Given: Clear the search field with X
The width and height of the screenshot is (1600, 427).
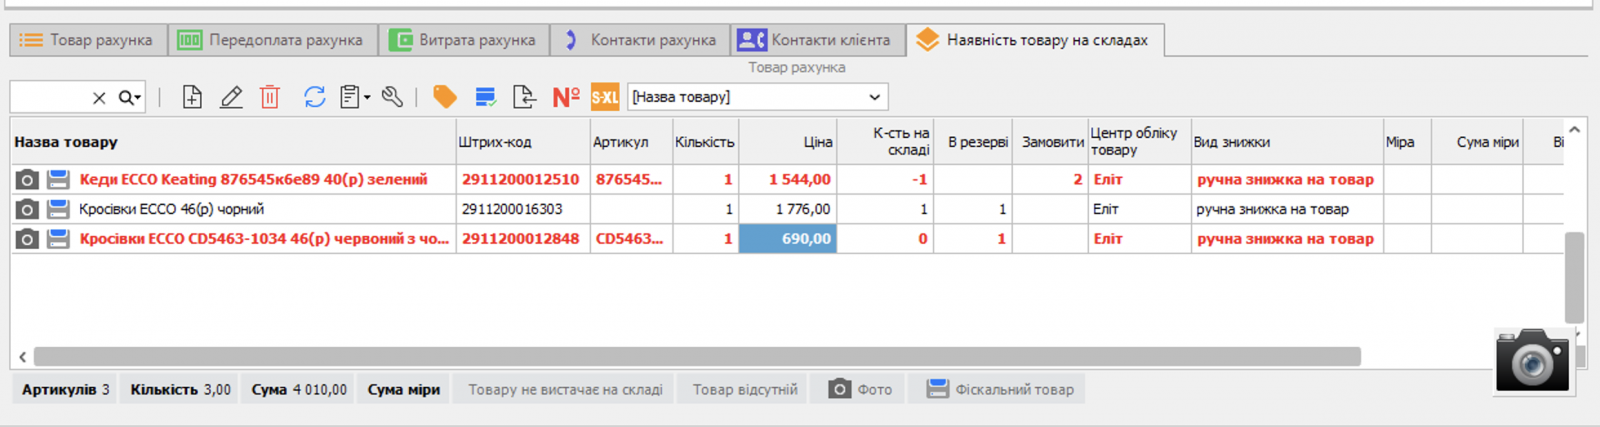Looking at the screenshot, I should (x=99, y=98).
